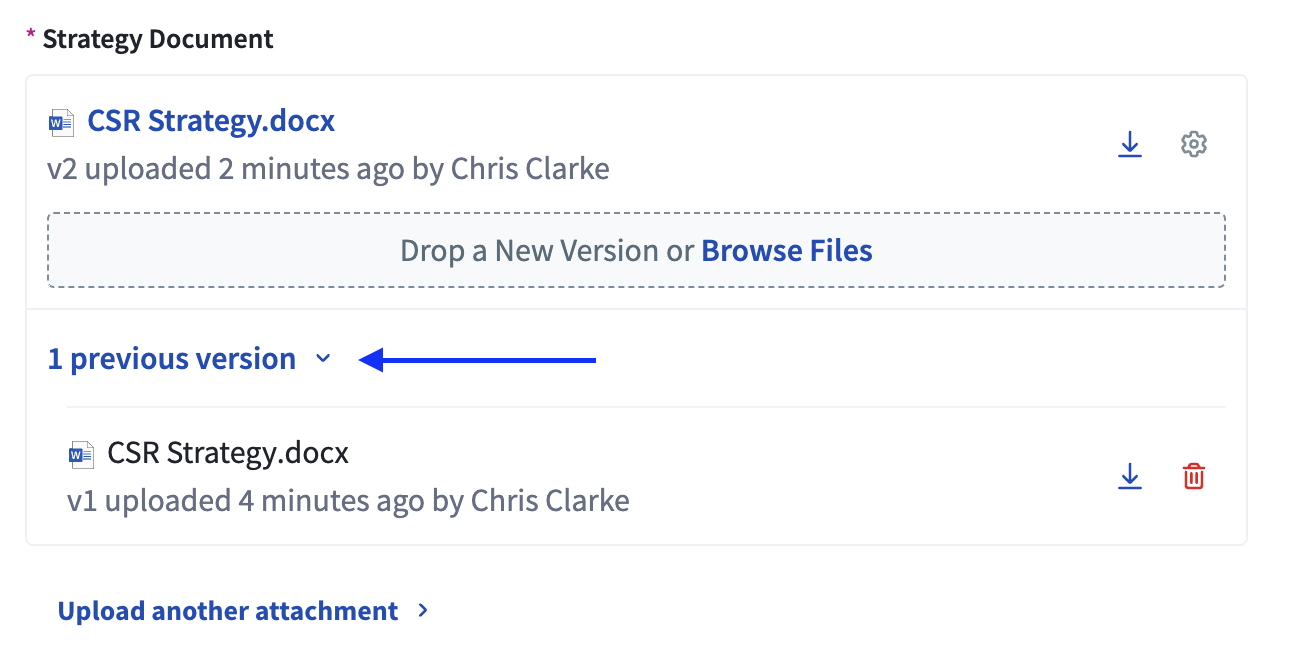1306x664 pixels.
Task: Download the previous v1 version file
Action: (1129, 477)
